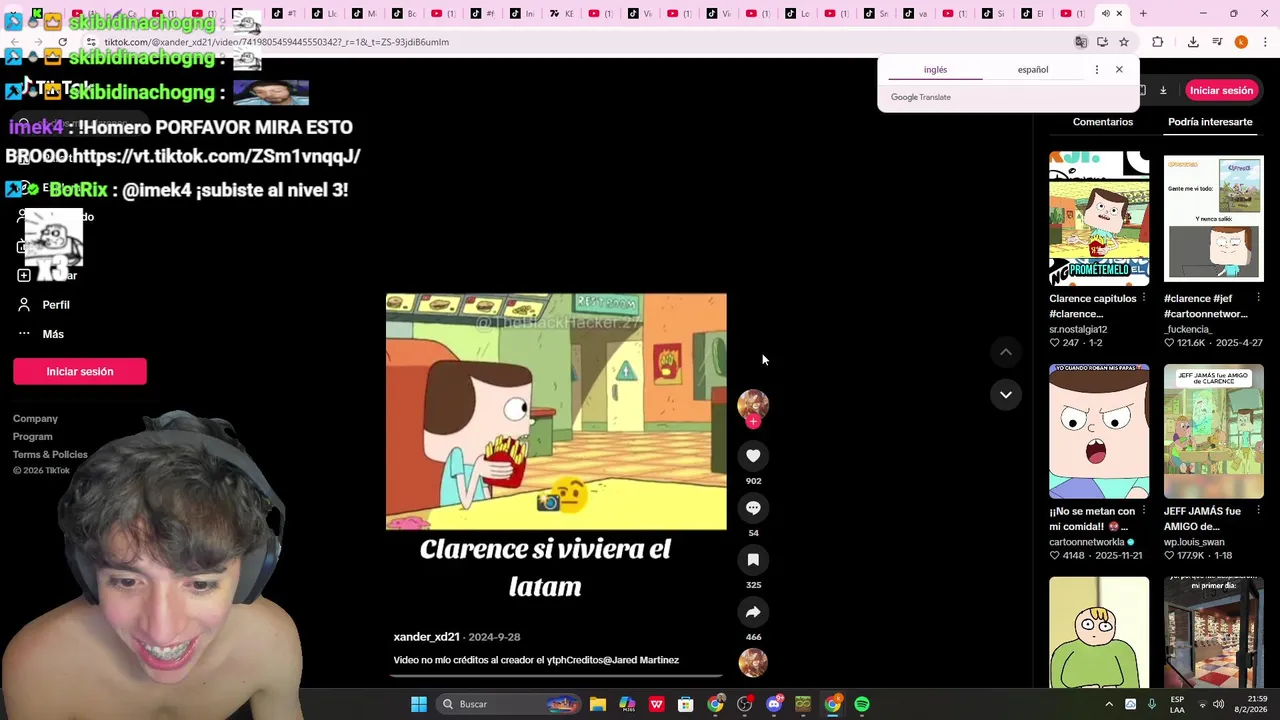1280x720 pixels.
Task: Switch to the Podría interesarte tab
Action: (x=1210, y=122)
